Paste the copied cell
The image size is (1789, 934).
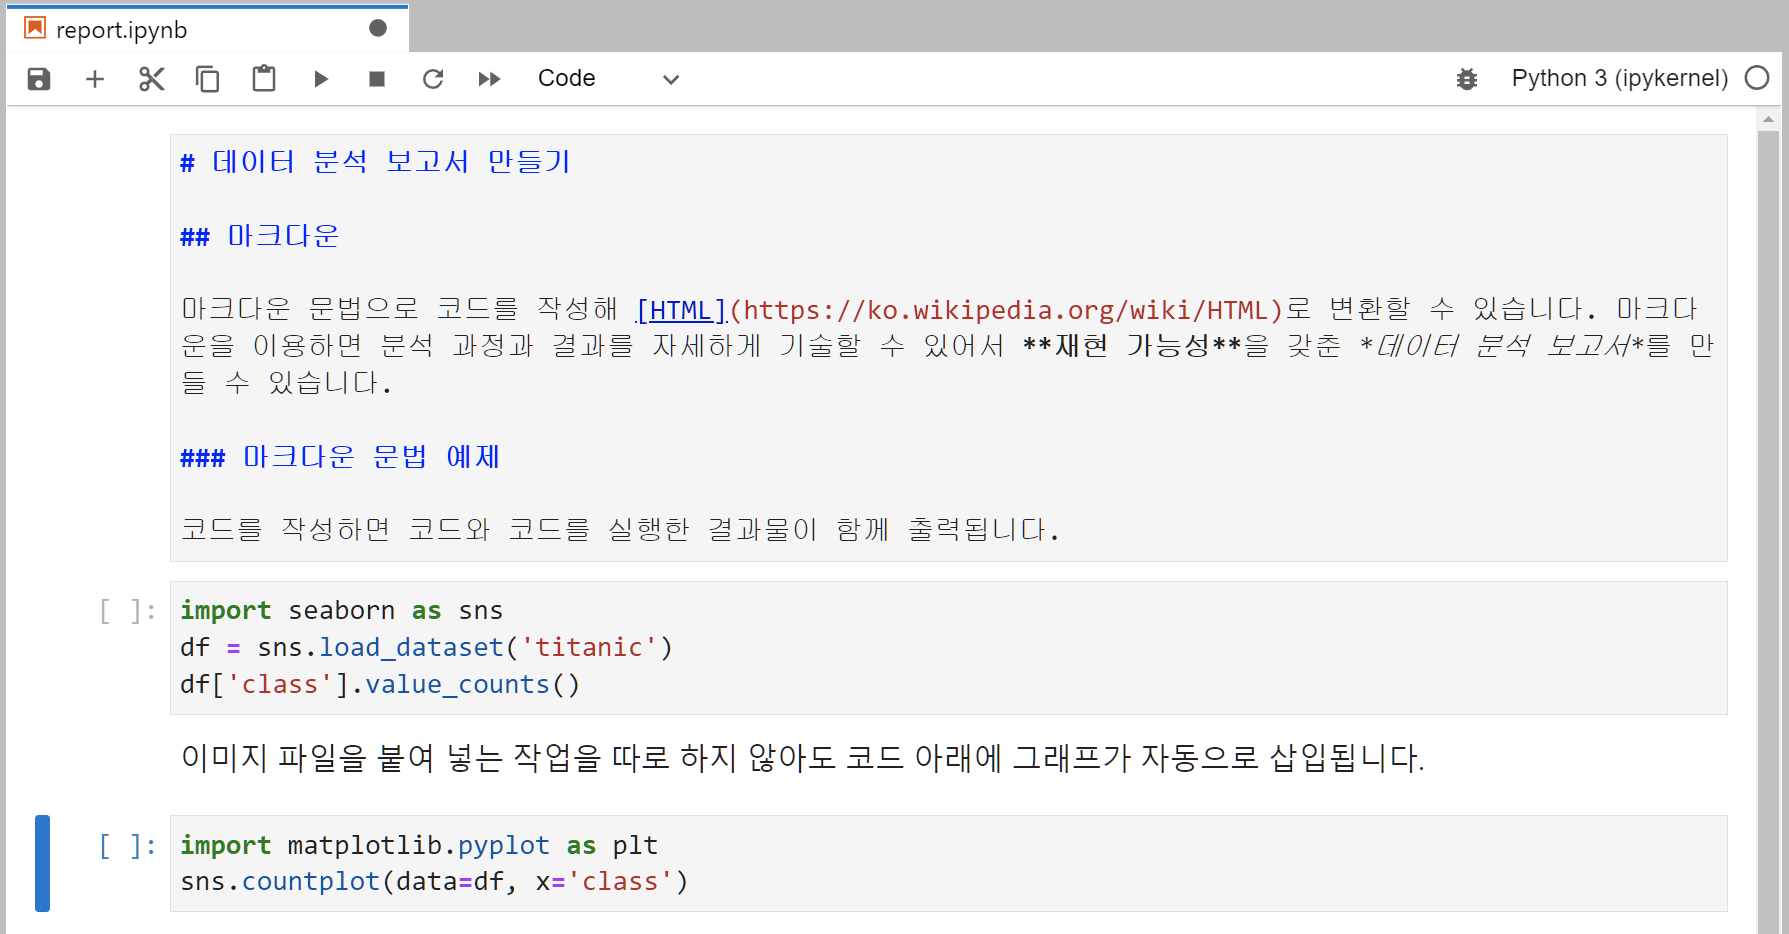[263, 79]
